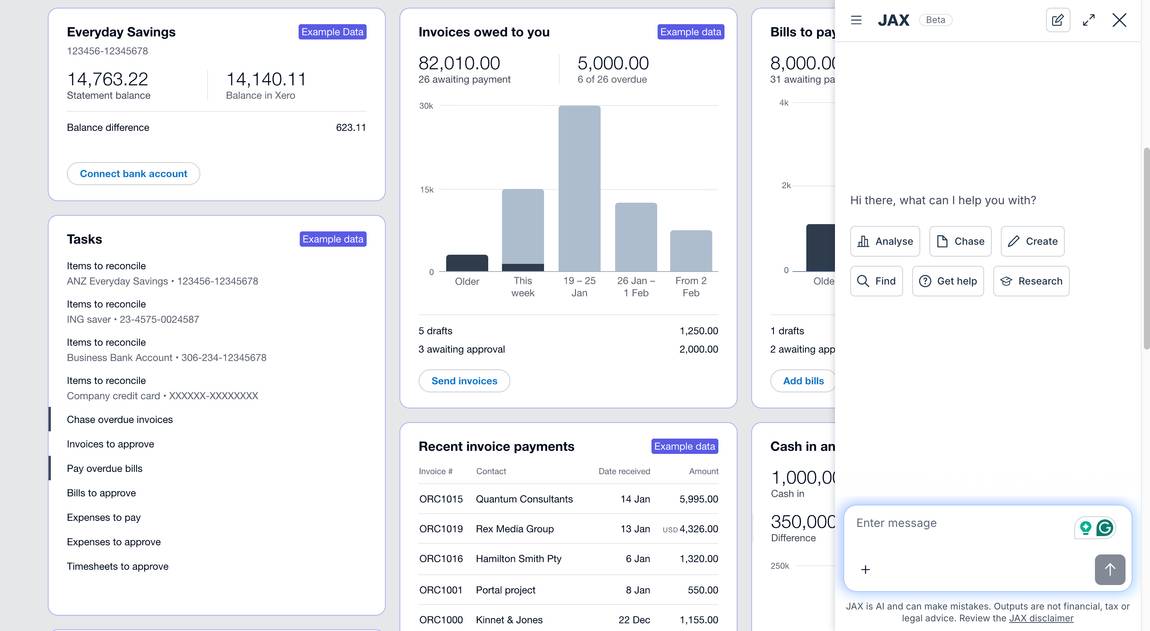Open the JAX hamburger menu

point(856,20)
